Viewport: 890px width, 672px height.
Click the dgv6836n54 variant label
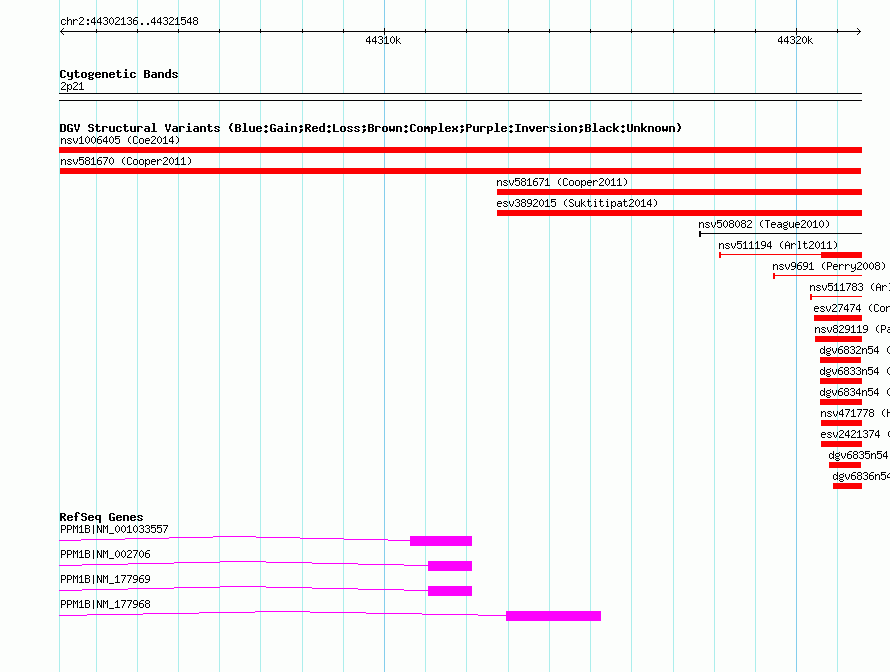tap(861, 476)
